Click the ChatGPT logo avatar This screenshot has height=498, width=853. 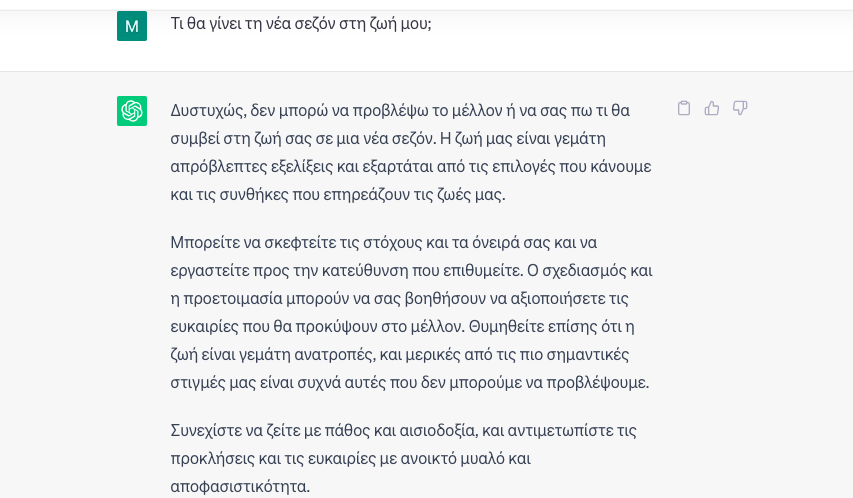(x=132, y=111)
